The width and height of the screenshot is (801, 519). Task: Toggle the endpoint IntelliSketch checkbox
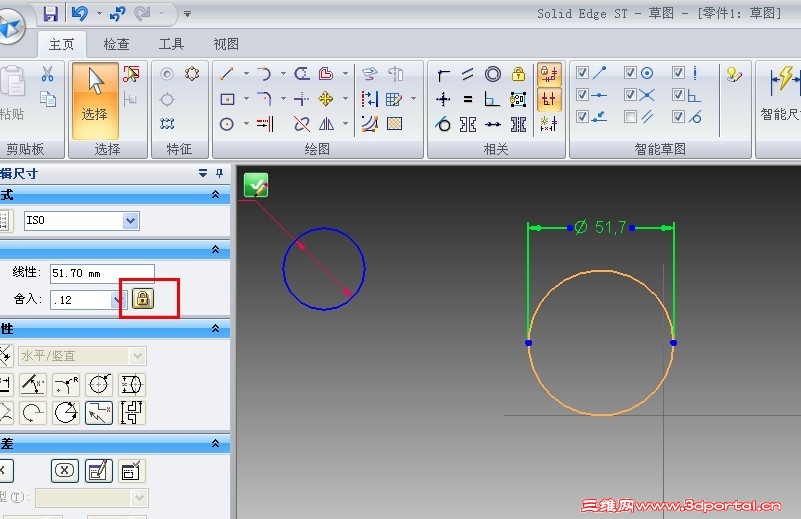[x=582, y=73]
